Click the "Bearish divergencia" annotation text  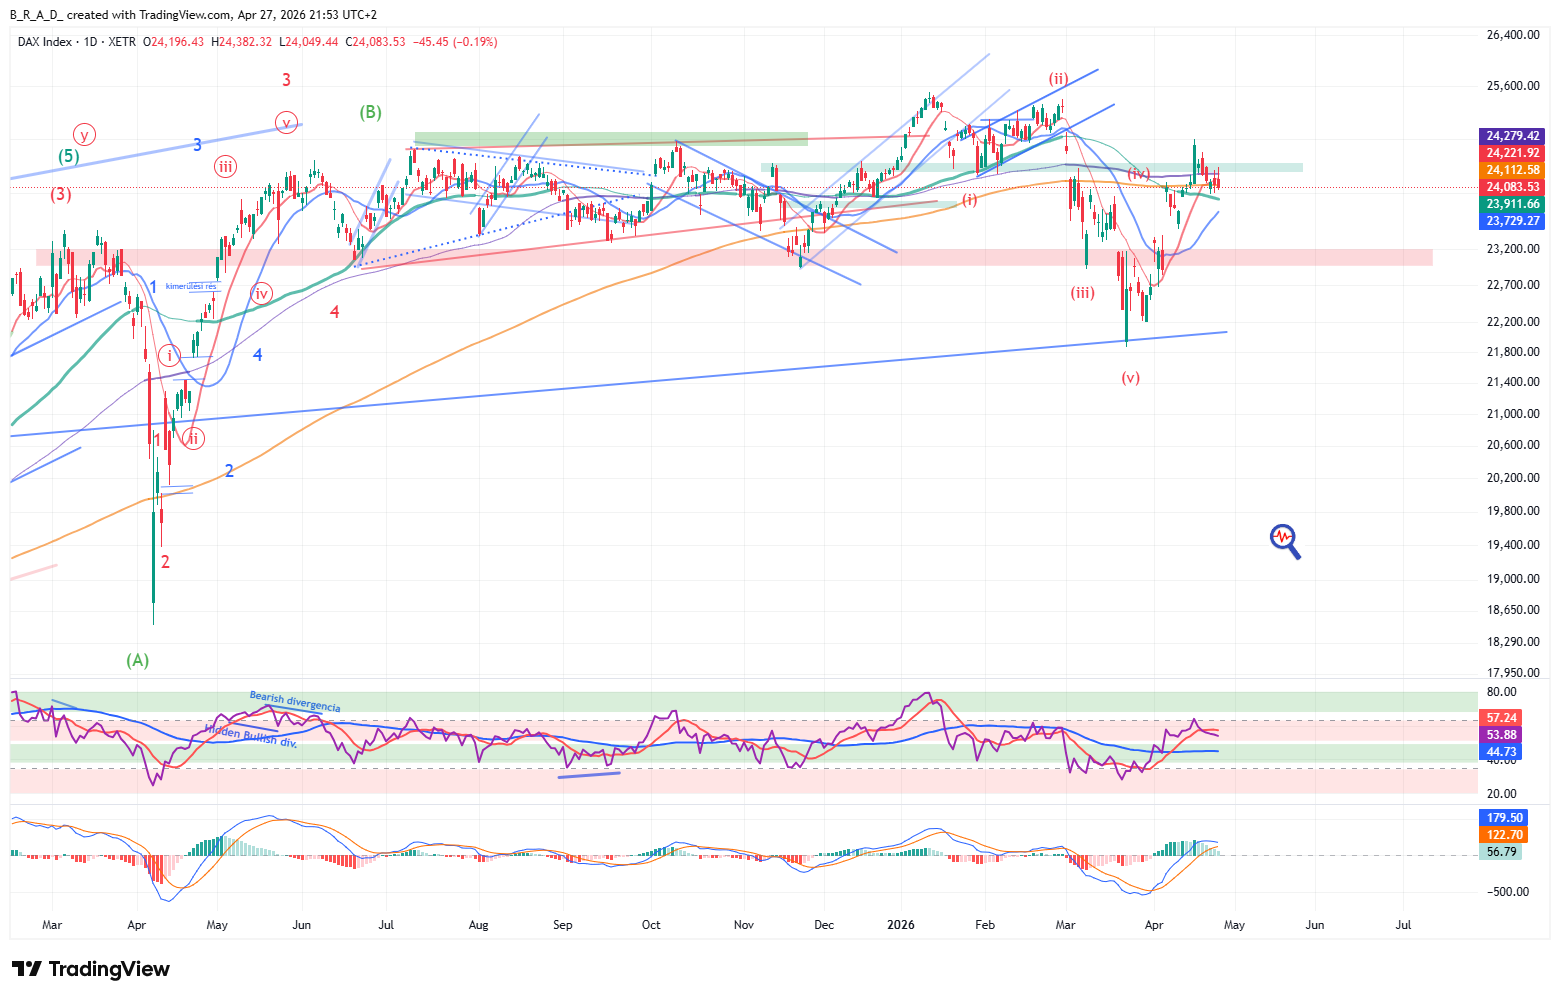294,702
